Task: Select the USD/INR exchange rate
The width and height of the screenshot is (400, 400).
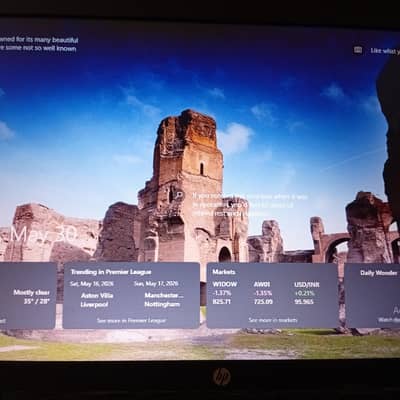Action: tap(307, 293)
